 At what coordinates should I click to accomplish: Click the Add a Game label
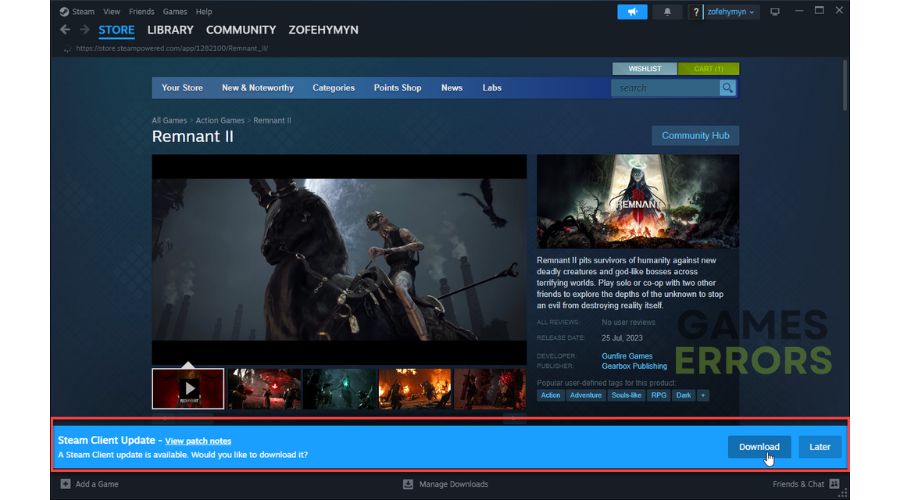click(x=97, y=484)
